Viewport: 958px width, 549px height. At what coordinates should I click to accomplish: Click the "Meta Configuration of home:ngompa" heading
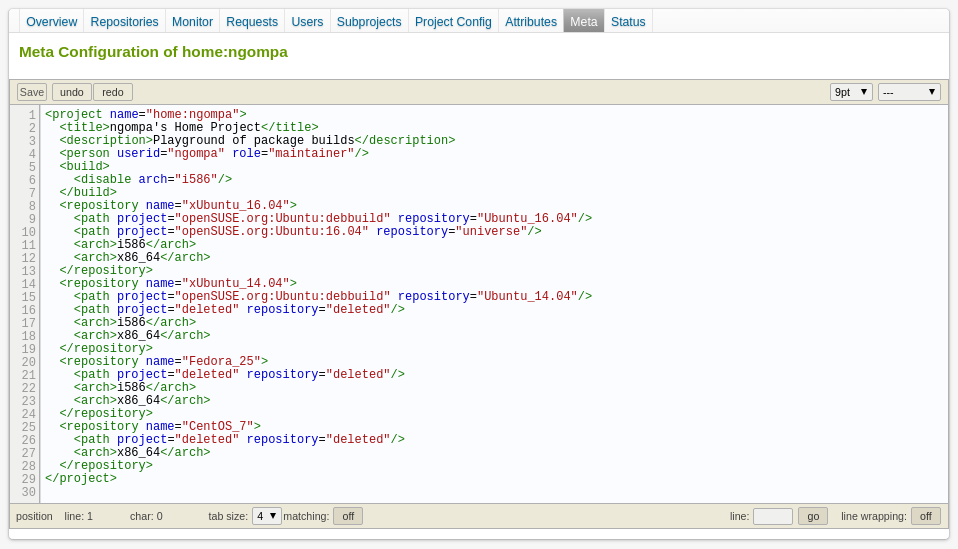153,52
